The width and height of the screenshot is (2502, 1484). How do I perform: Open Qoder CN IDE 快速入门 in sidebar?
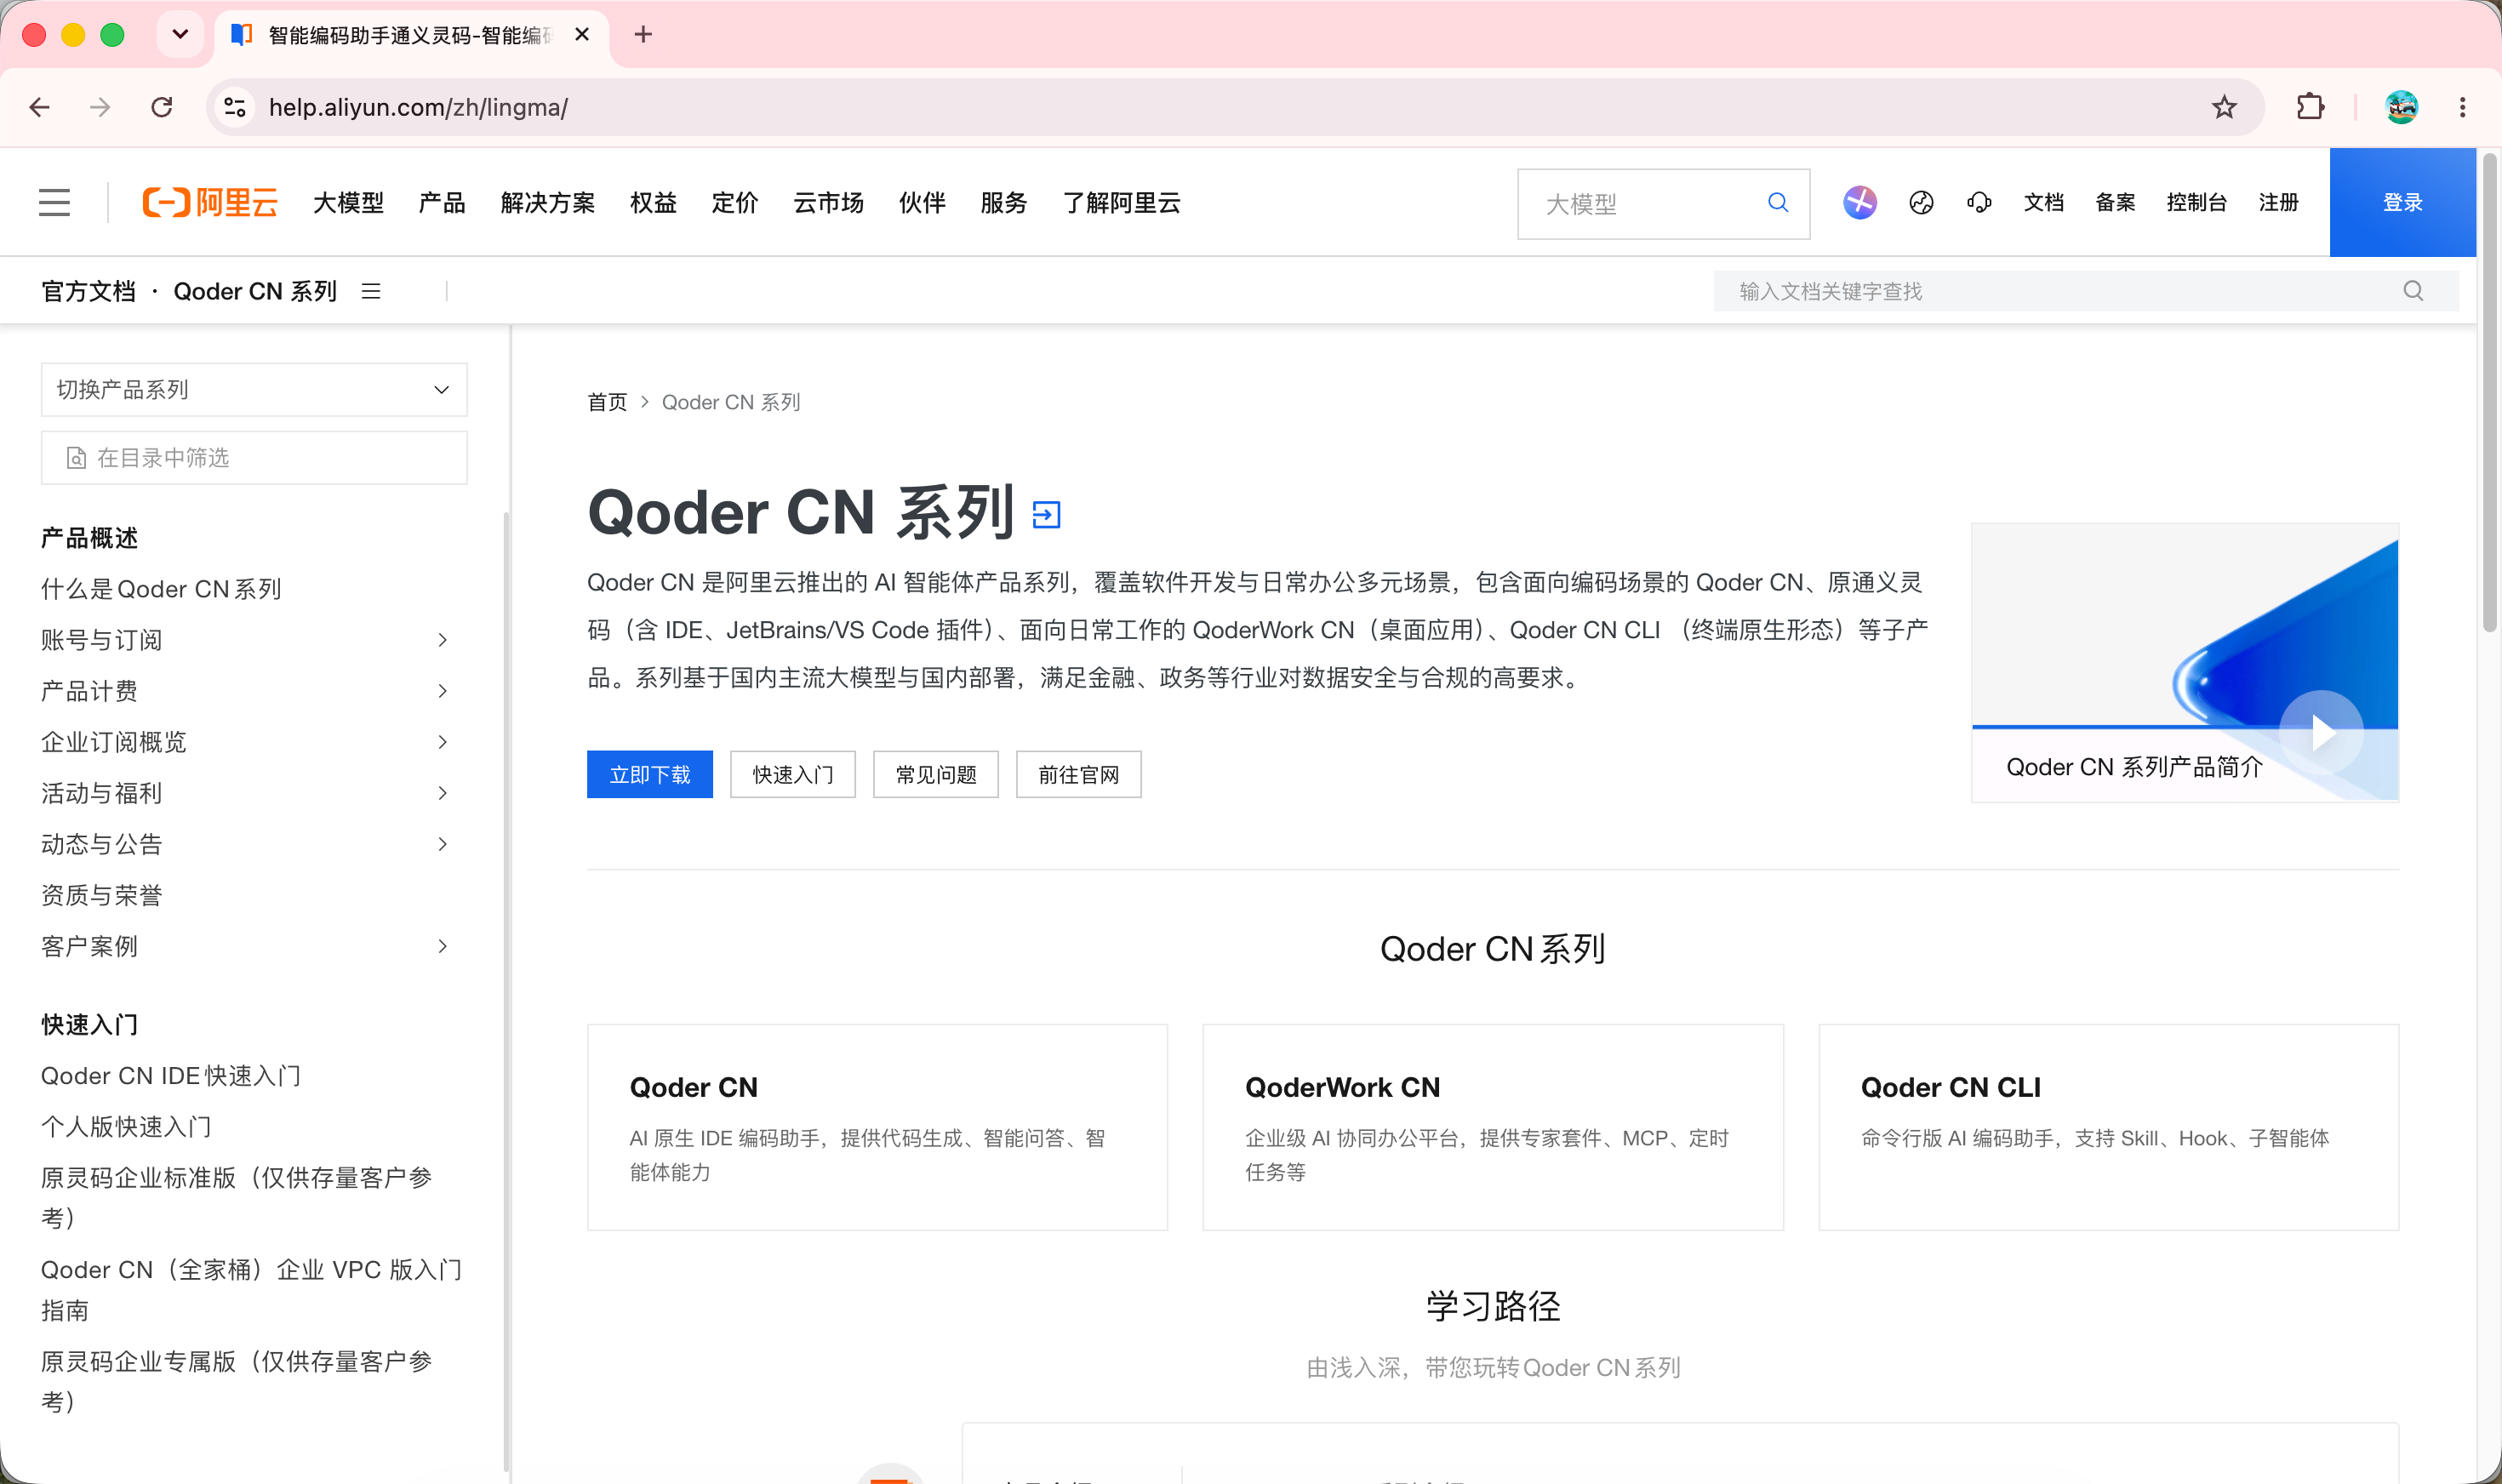click(171, 1076)
